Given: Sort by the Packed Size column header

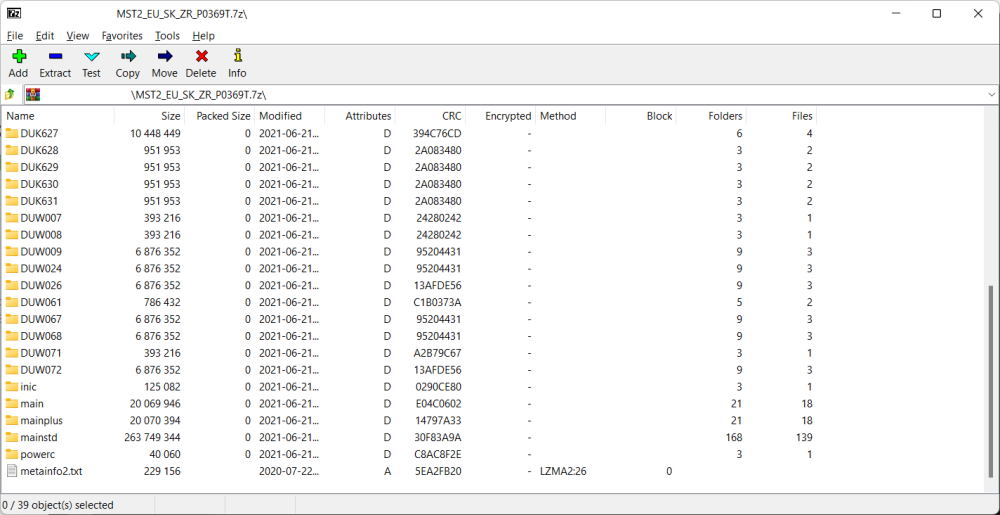Looking at the screenshot, I should click(220, 116).
